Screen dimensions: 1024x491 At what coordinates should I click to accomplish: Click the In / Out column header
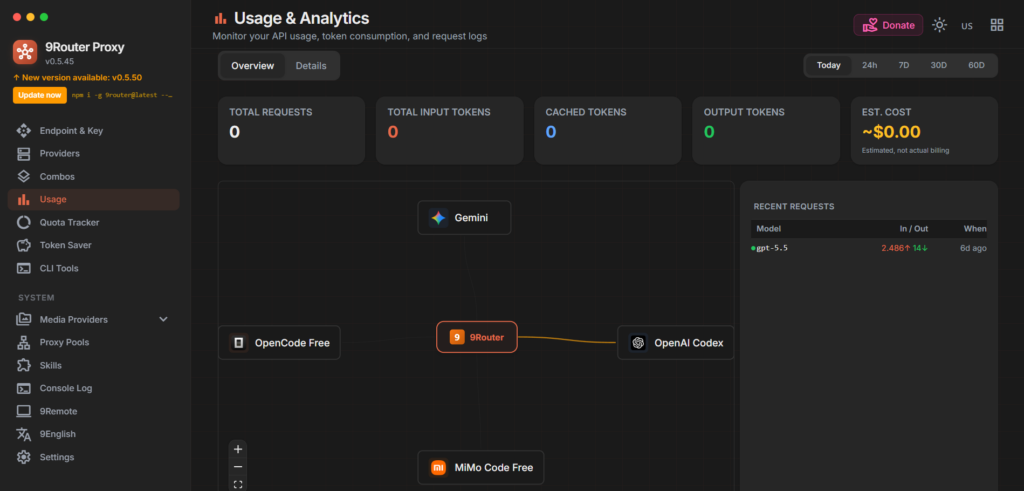(914, 229)
